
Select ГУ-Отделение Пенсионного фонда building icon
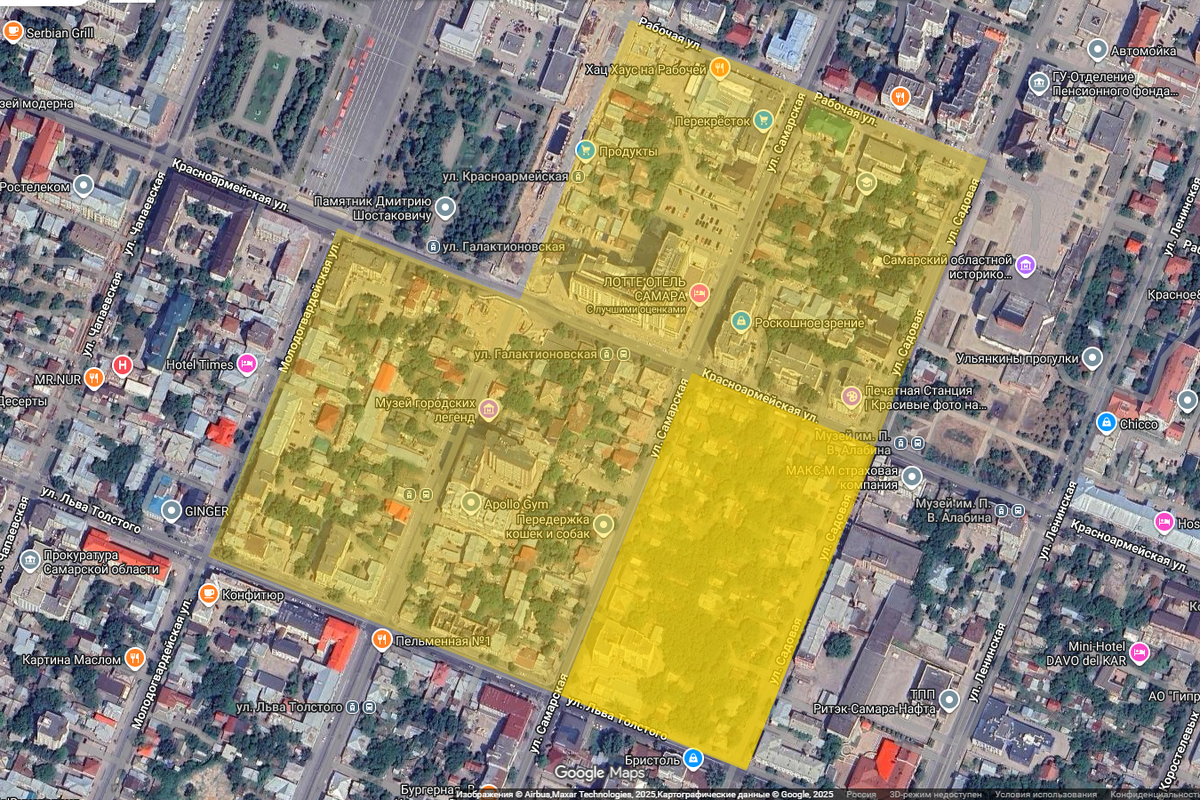(x=1038, y=81)
